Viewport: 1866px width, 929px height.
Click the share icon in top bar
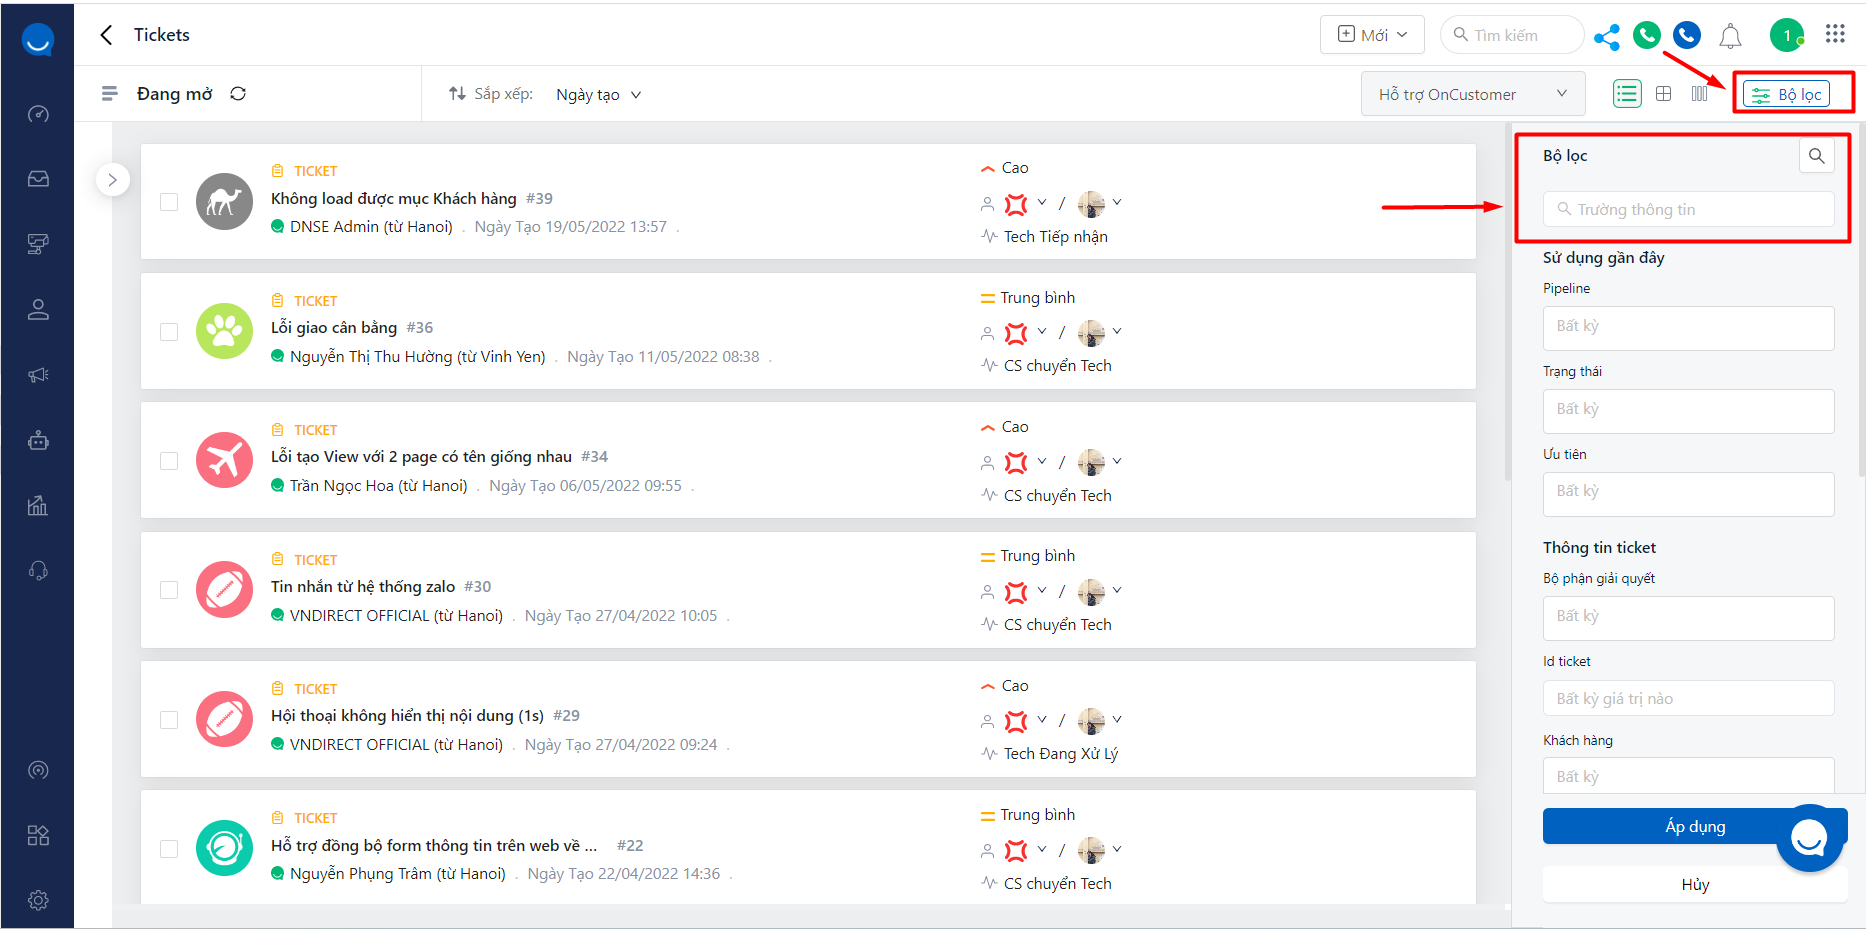1606,37
